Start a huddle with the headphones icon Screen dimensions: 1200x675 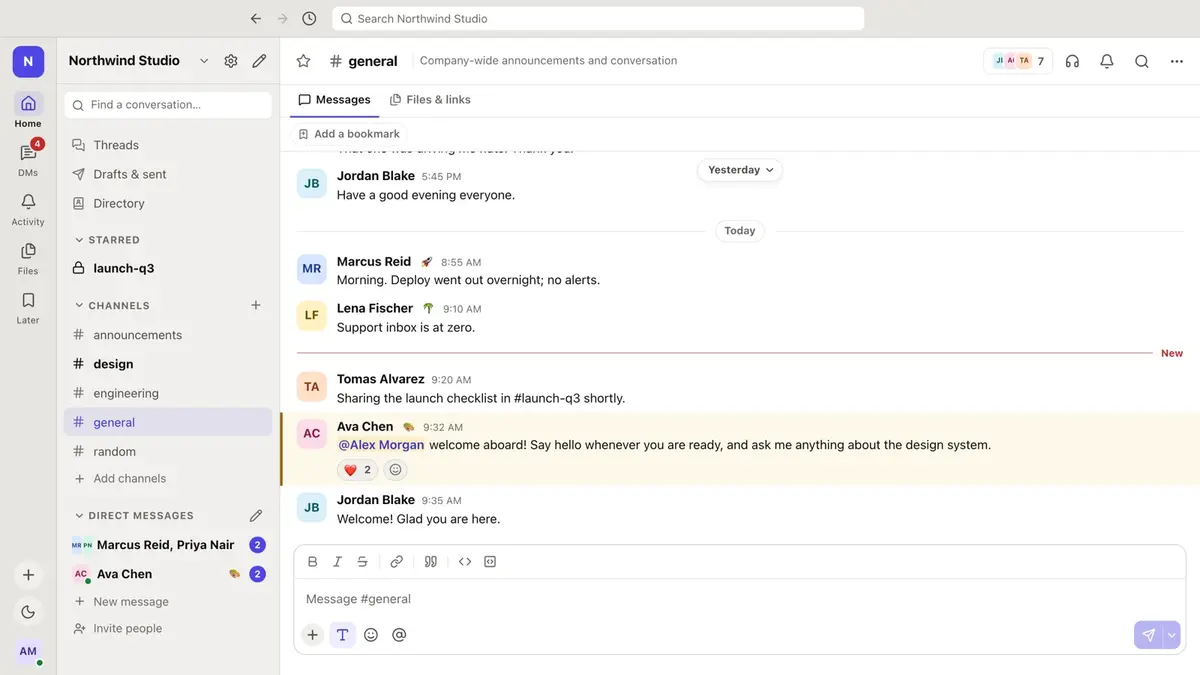point(1072,61)
